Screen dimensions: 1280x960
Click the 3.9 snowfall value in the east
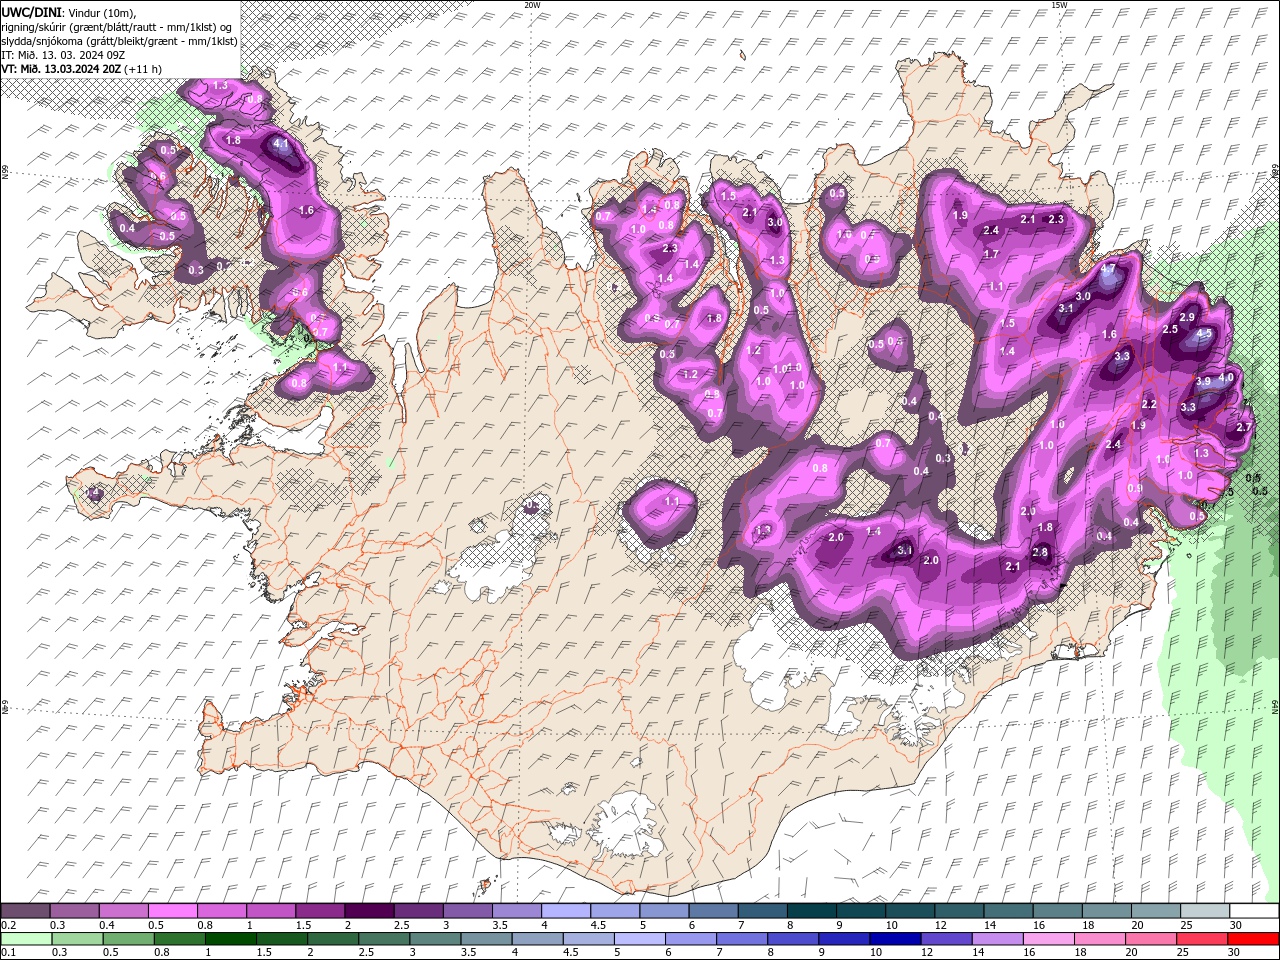click(x=1203, y=382)
